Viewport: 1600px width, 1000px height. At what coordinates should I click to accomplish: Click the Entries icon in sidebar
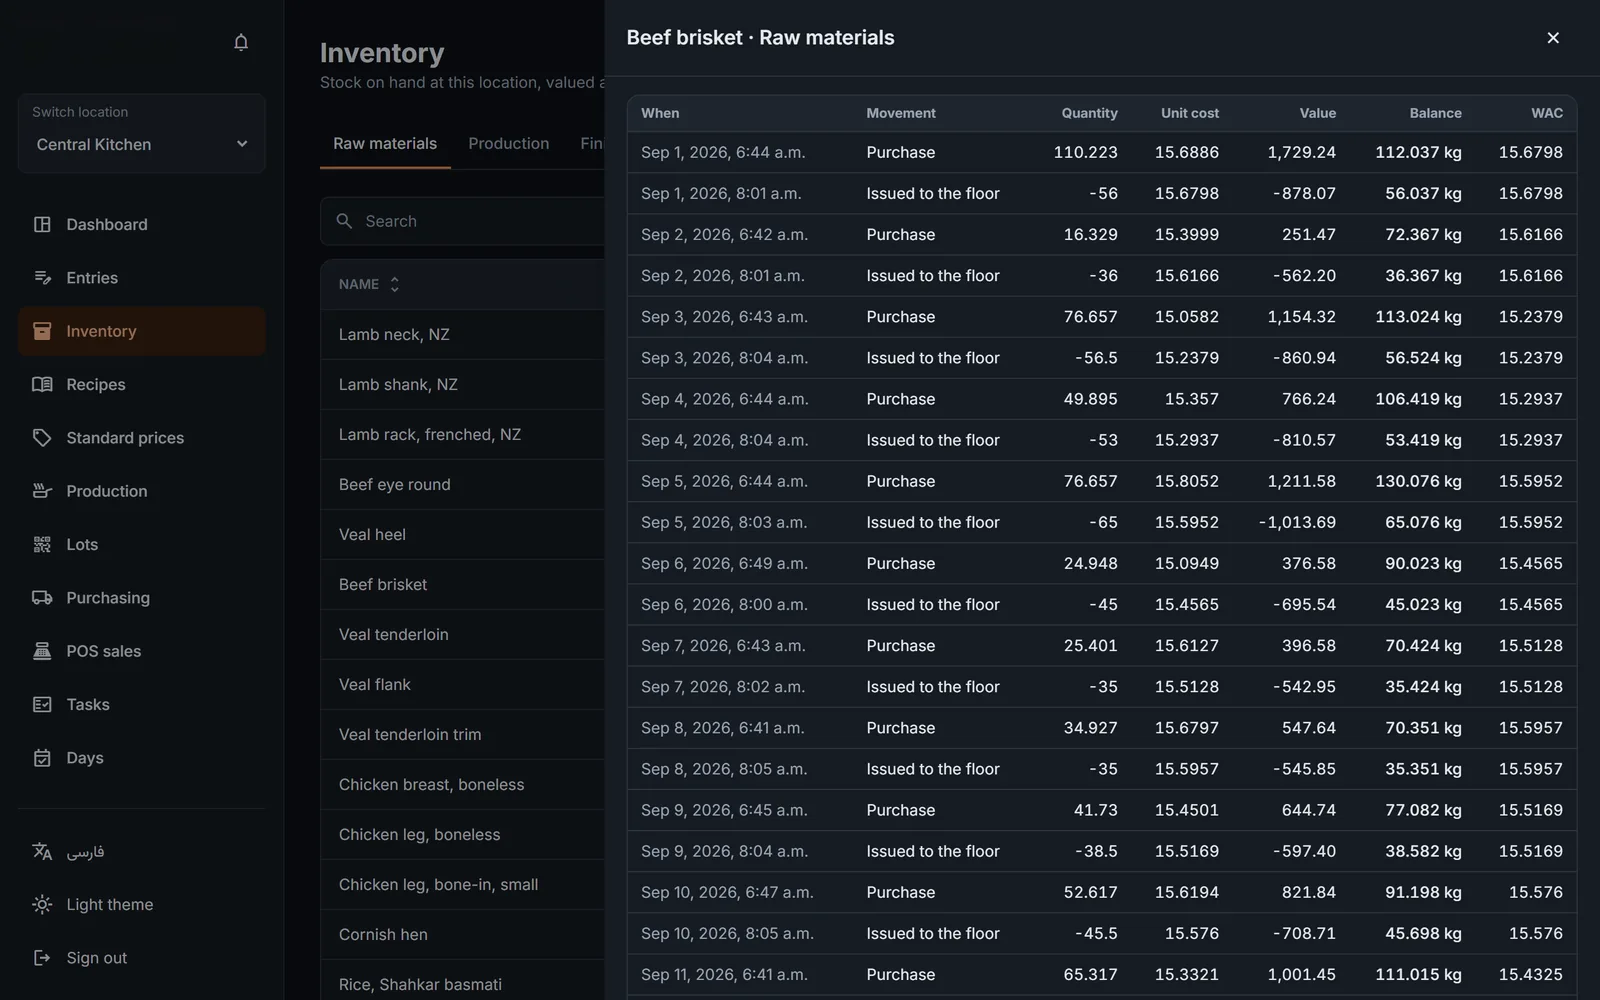[42, 278]
